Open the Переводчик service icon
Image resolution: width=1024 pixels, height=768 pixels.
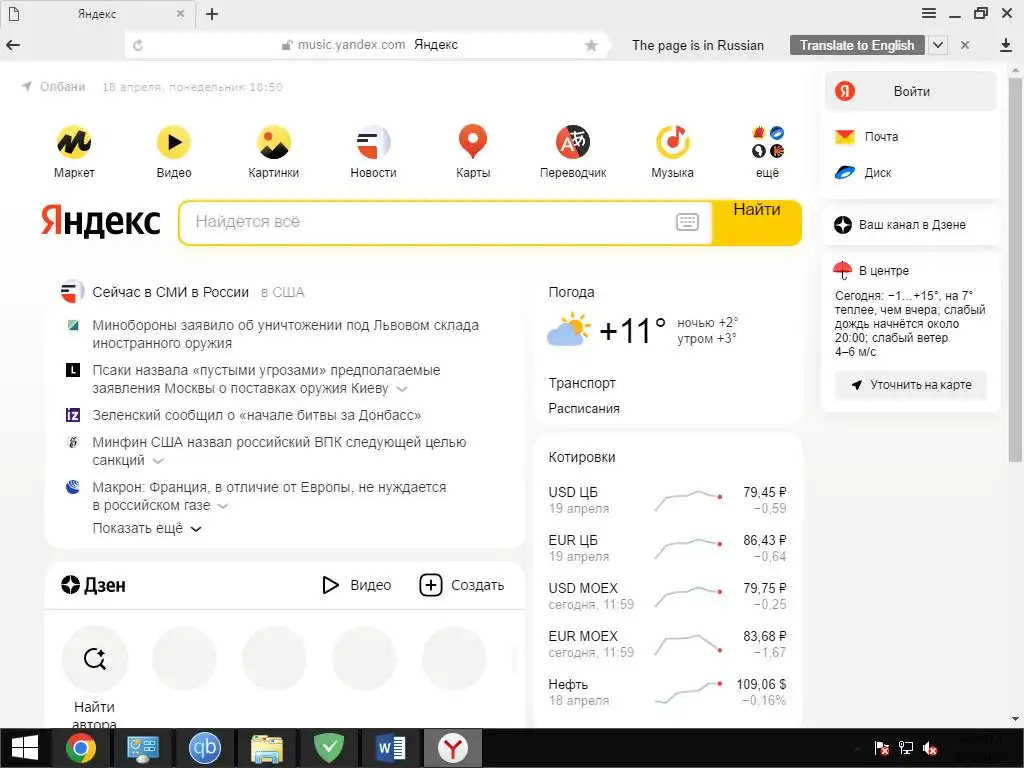pos(573,142)
